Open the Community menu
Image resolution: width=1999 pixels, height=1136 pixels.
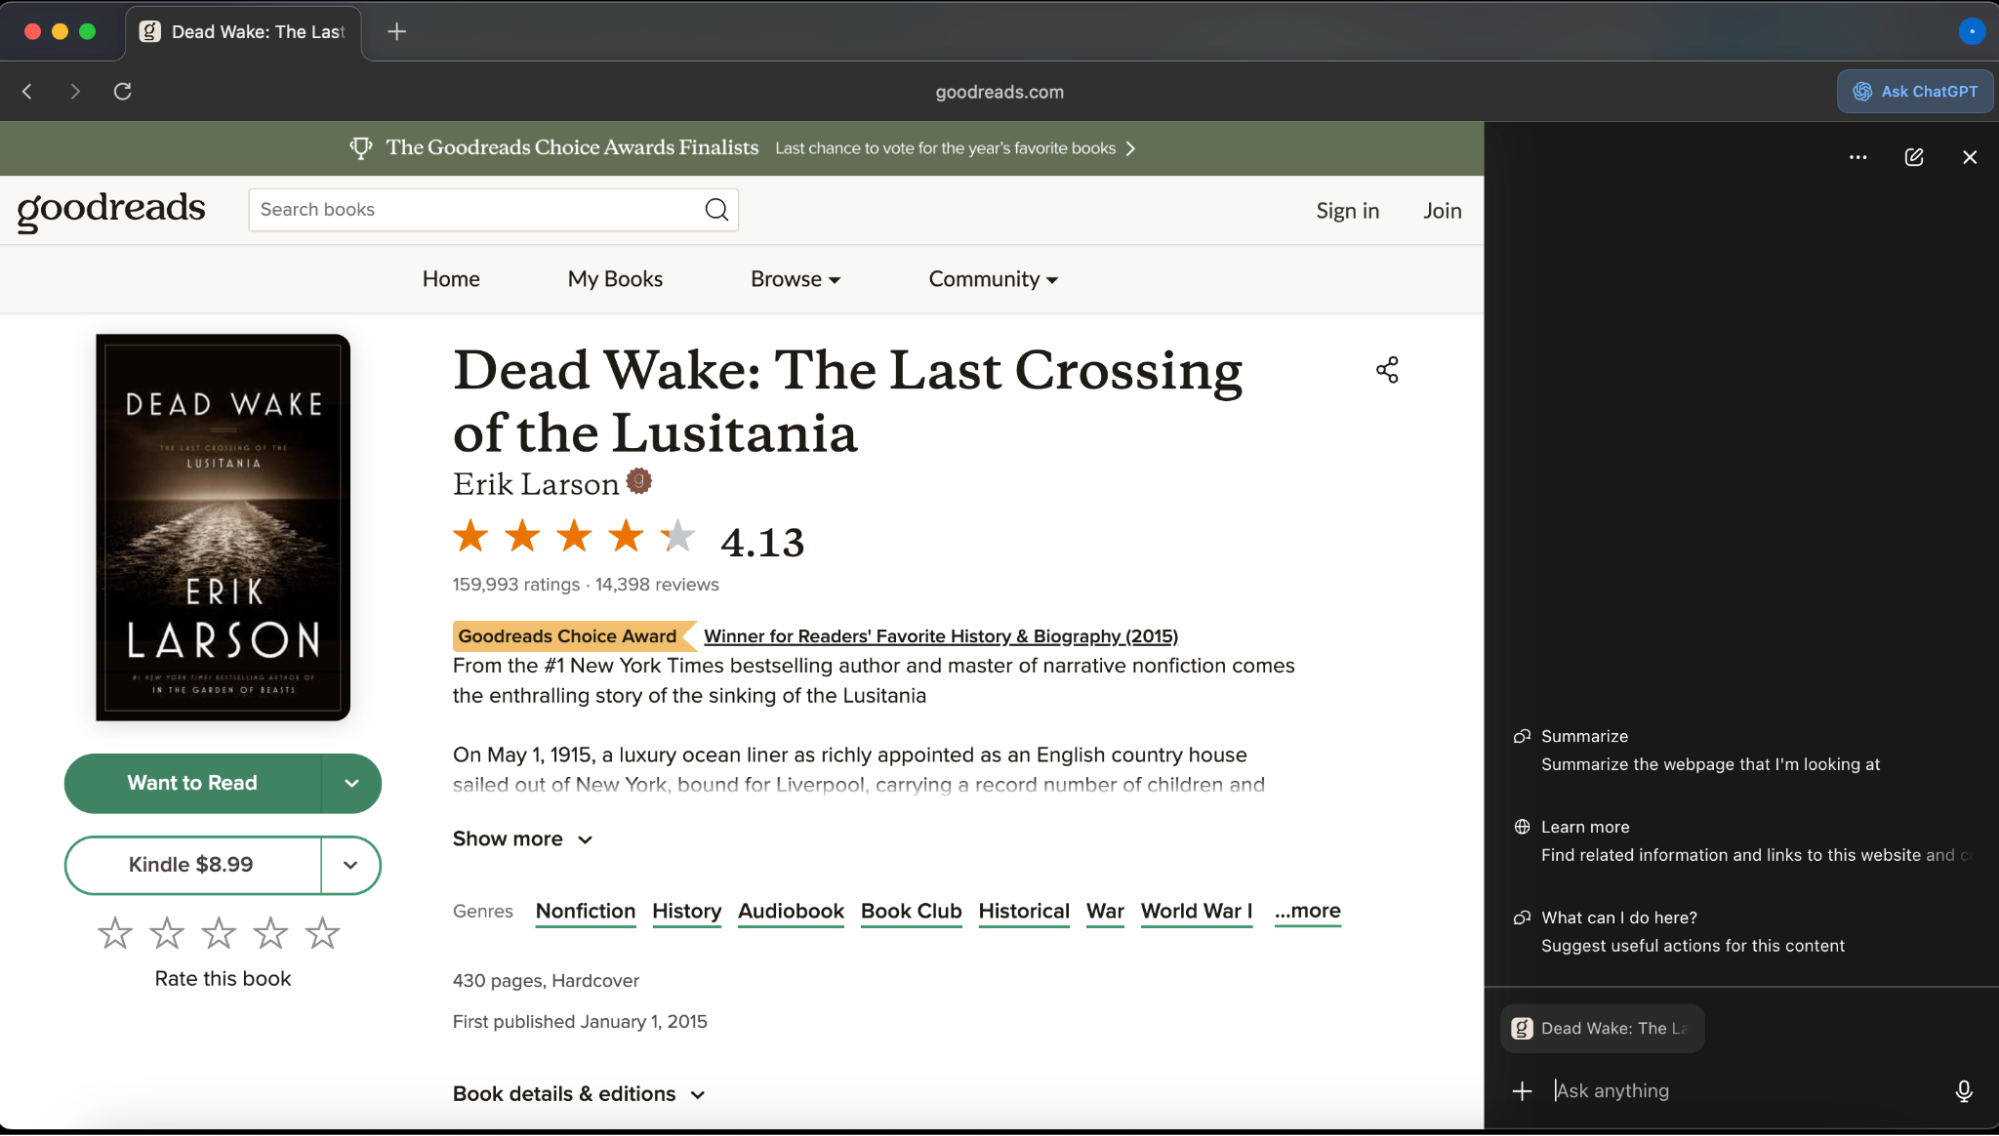pyautogui.click(x=992, y=279)
